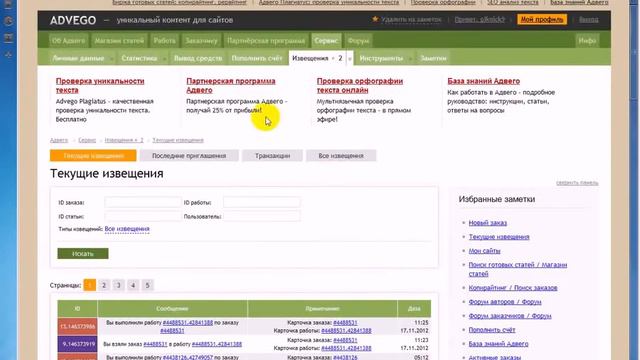Click the 'Адвего' breadcrumb link
The width and height of the screenshot is (640, 360).
[x=59, y=140]
